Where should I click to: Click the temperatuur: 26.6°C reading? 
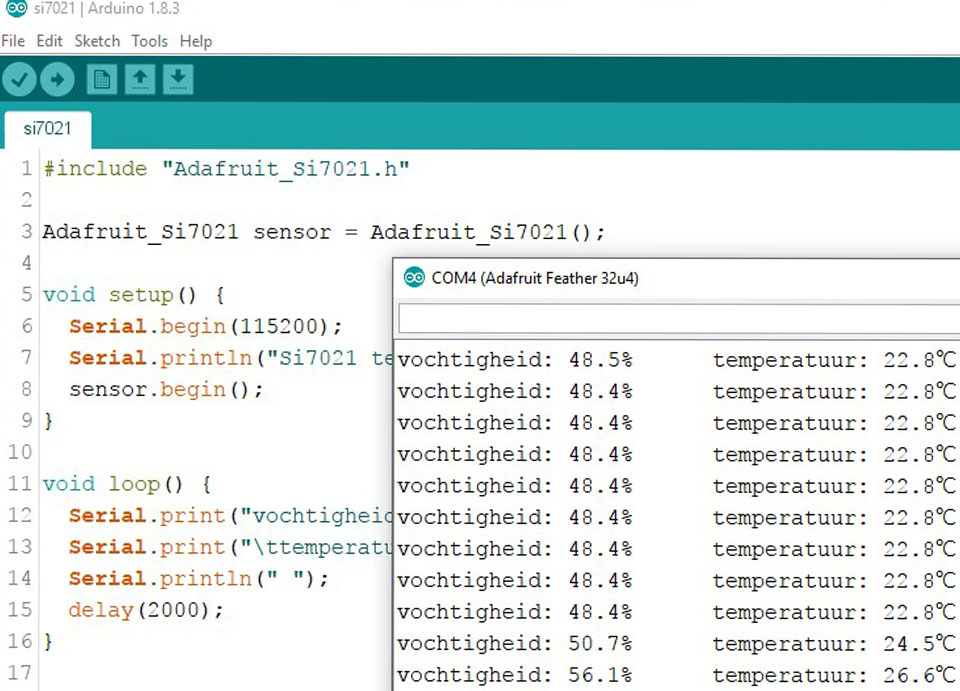point(834,675)
